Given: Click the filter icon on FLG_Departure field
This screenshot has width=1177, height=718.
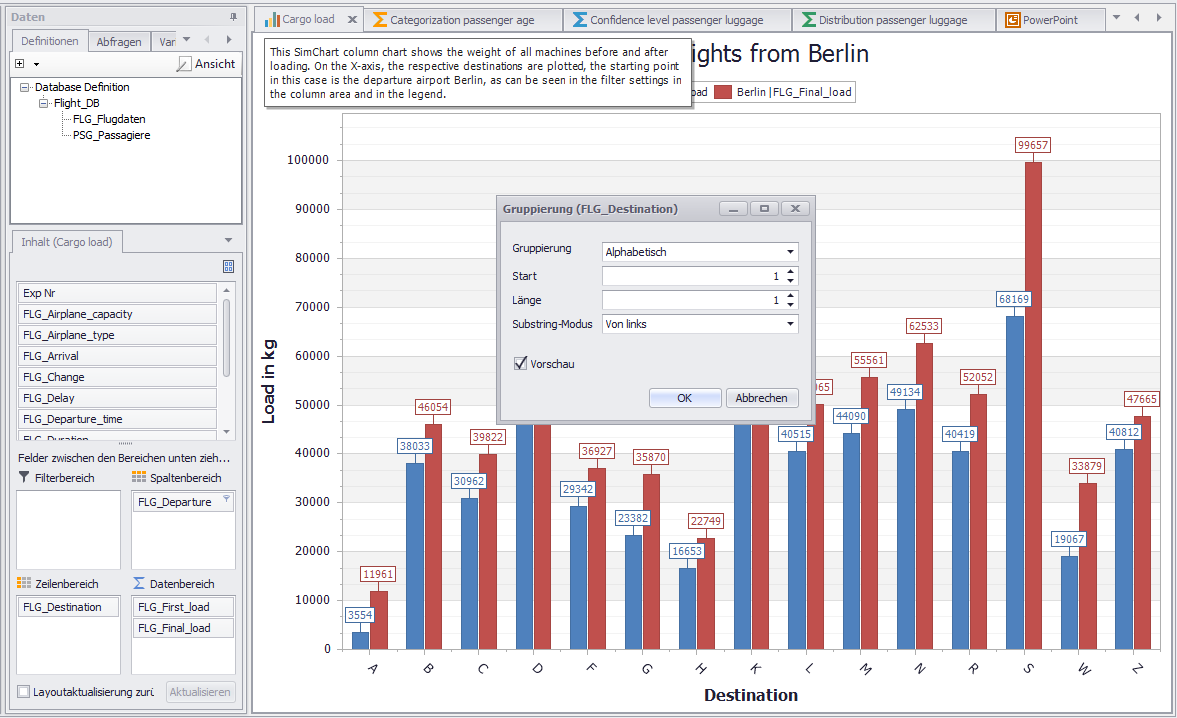Looking at the screenshot, I should 226,499.
